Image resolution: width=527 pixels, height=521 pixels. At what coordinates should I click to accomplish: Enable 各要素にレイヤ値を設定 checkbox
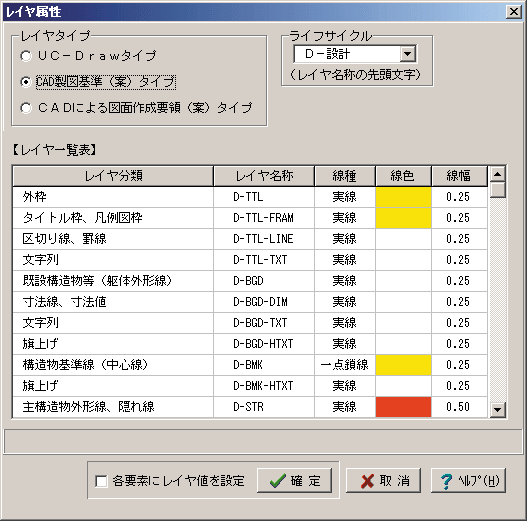(x=101, y=481)
